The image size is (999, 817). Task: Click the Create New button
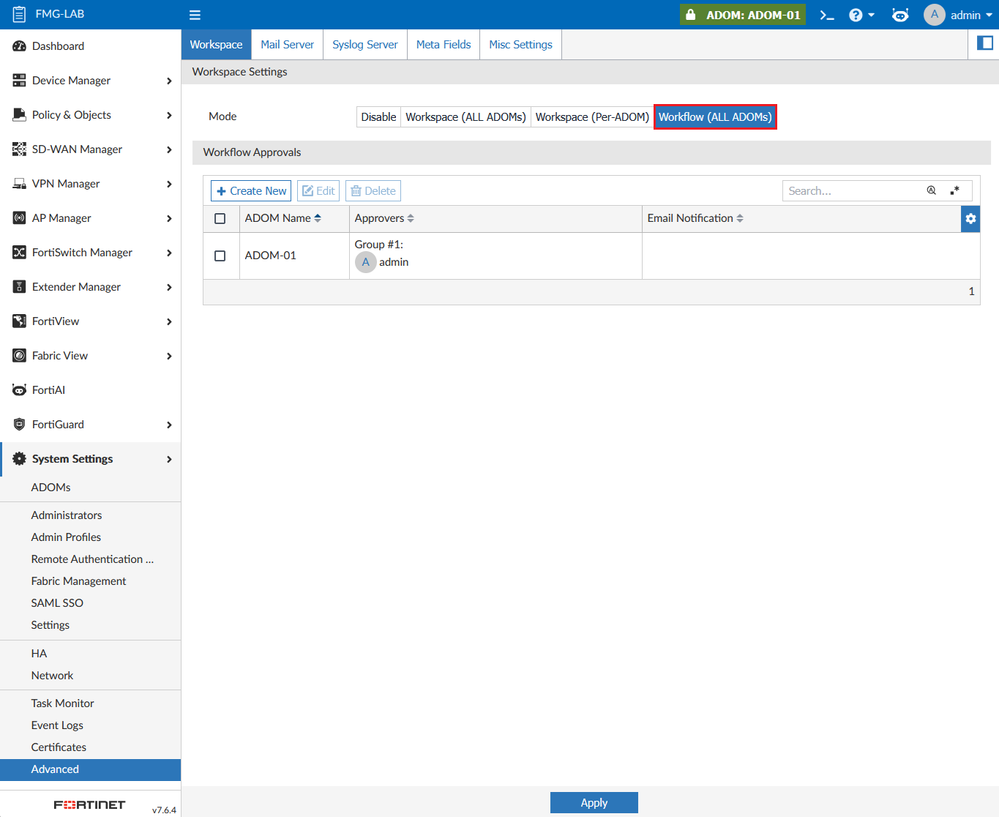pos(251,191)
